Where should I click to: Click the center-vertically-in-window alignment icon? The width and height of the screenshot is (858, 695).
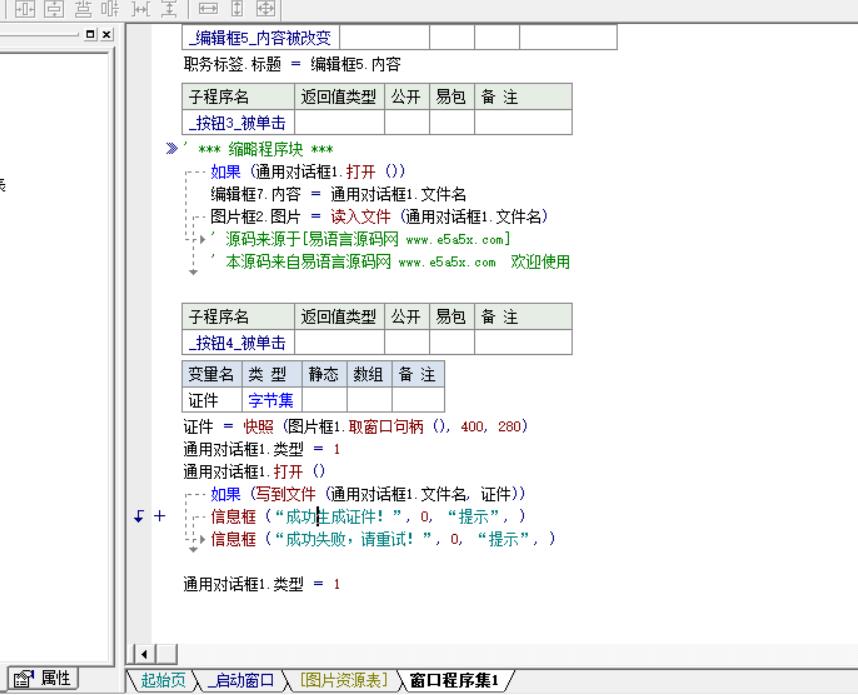(54, 9)
